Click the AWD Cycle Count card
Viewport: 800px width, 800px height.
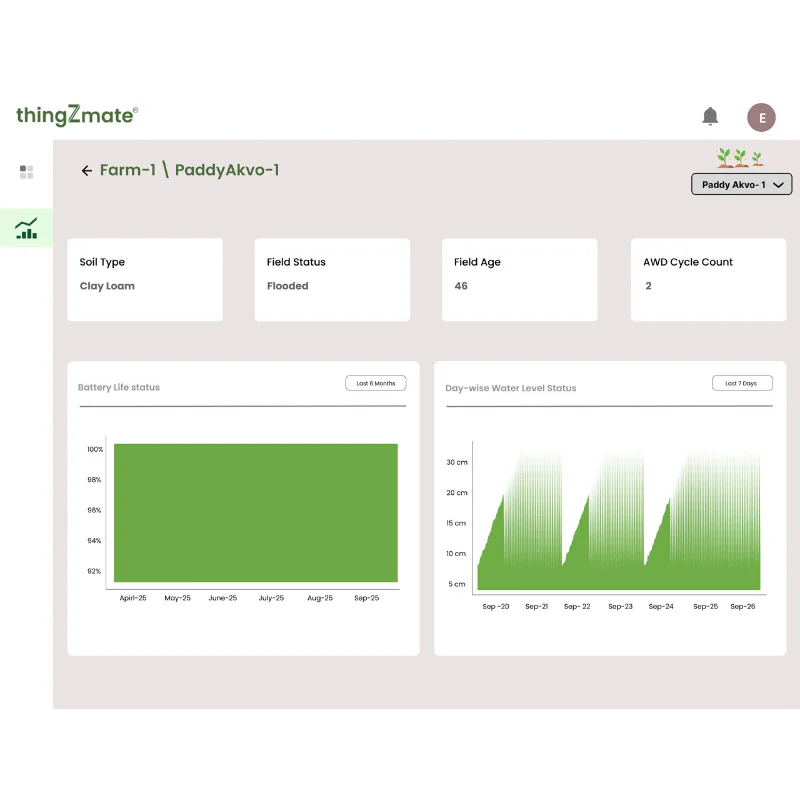pyautogui.click(x=708, y=280)
